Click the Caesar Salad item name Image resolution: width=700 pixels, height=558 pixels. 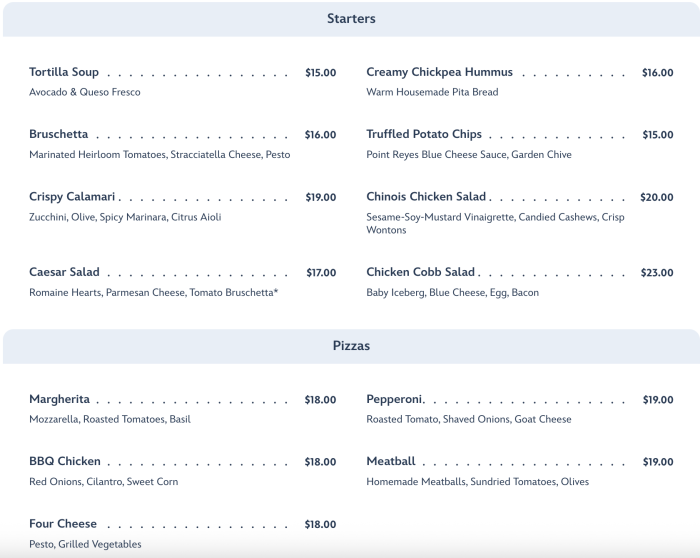(64, 272)
